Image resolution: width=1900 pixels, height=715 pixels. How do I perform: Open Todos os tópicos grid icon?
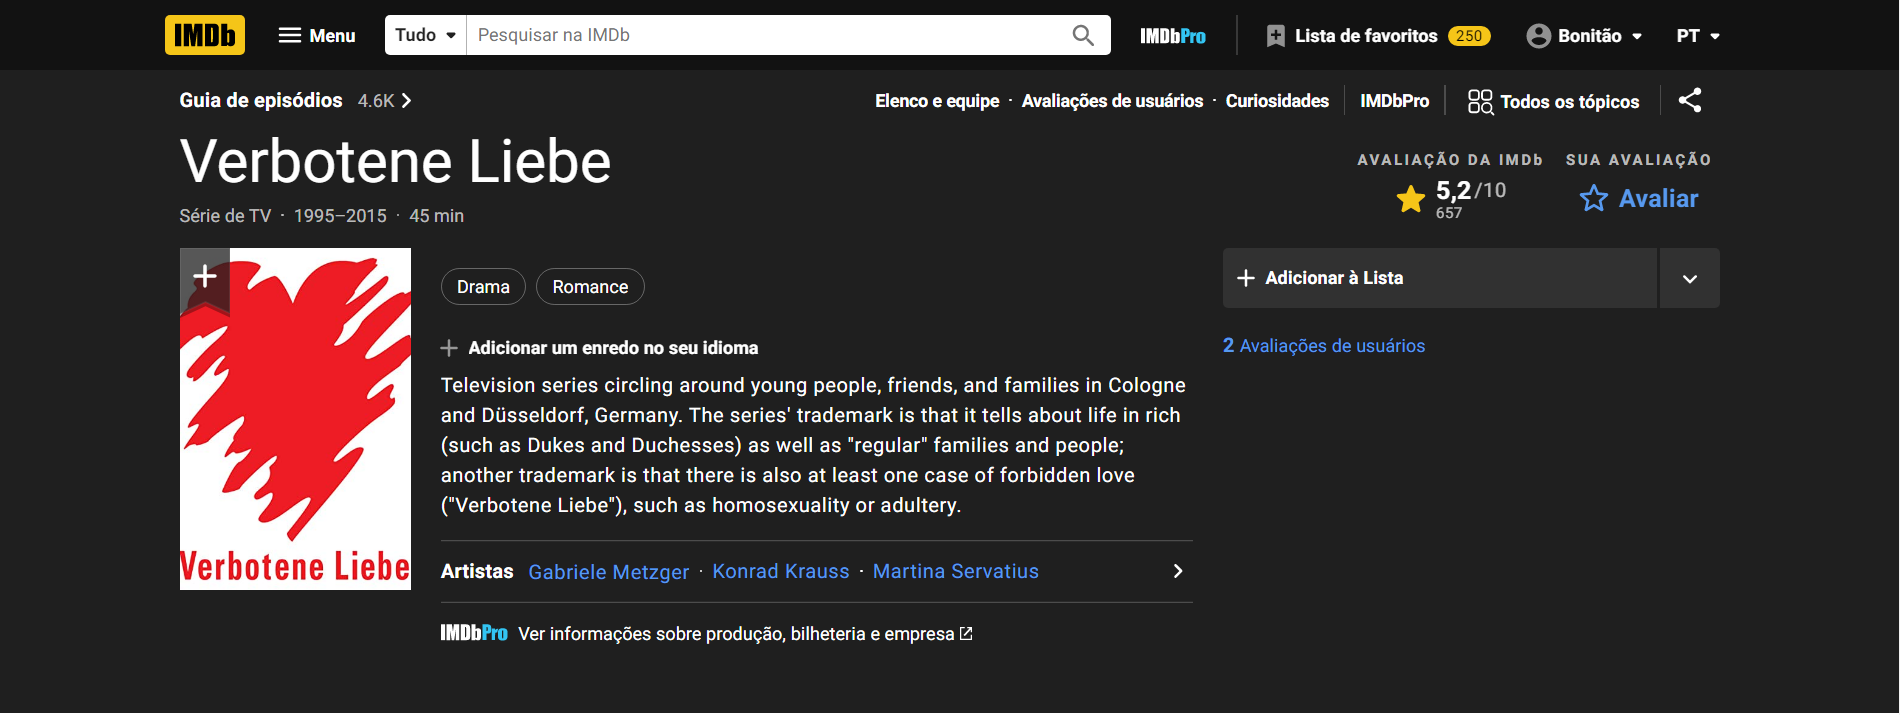(1479, 101)
